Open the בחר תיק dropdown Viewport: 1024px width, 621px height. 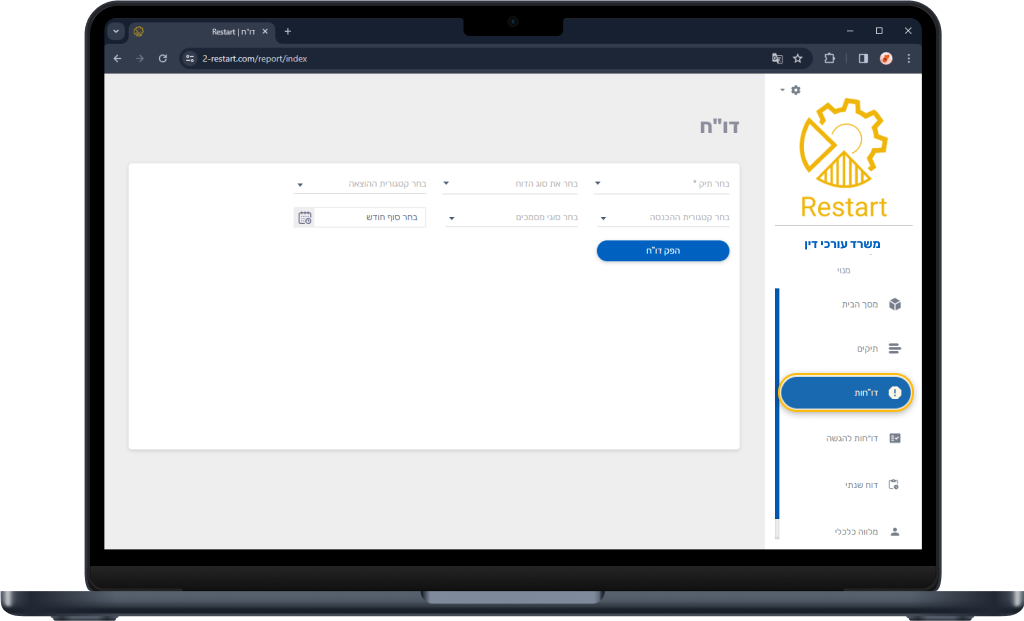(662, 184)
